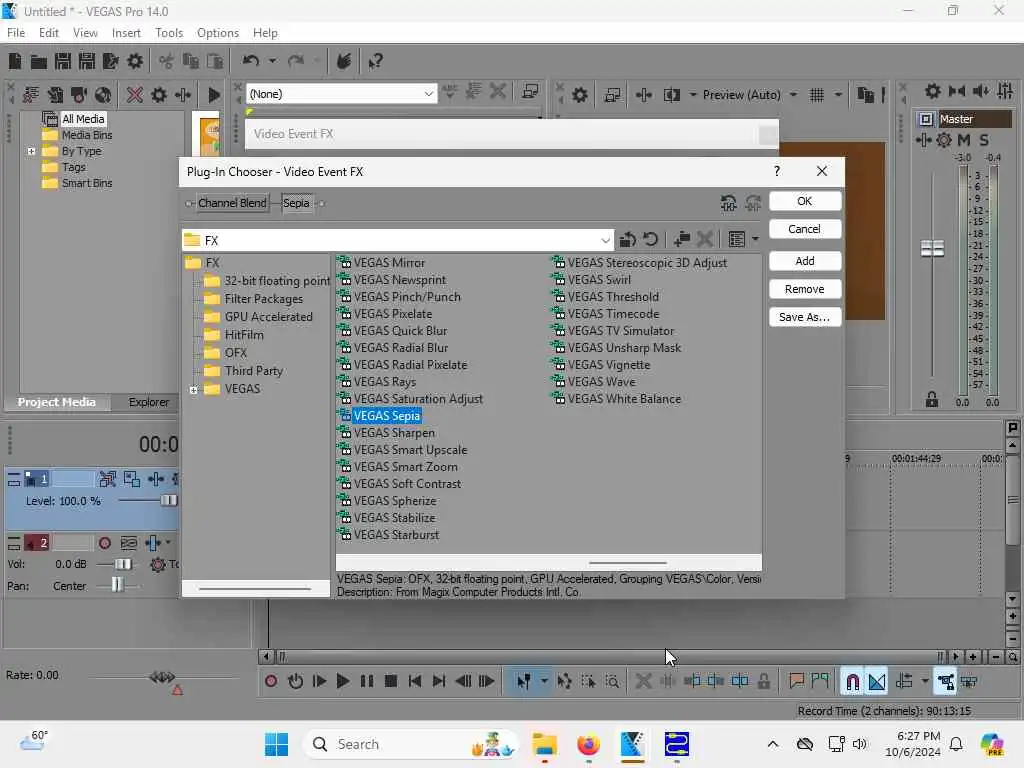The height and width of the screenshot is (768, 1024).
Task: Open the Master bus gear settings icon
Action: tap(944, 140)
